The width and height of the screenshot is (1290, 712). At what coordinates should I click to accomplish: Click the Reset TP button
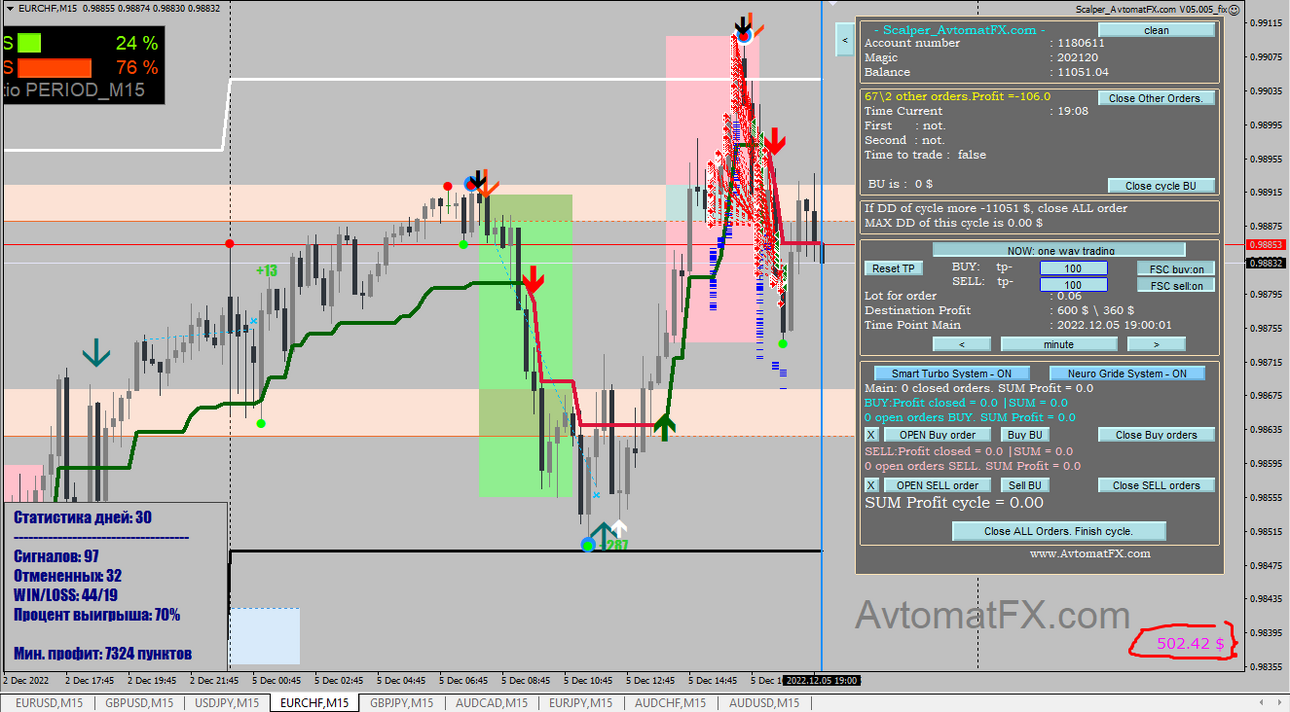coord(893,268)
